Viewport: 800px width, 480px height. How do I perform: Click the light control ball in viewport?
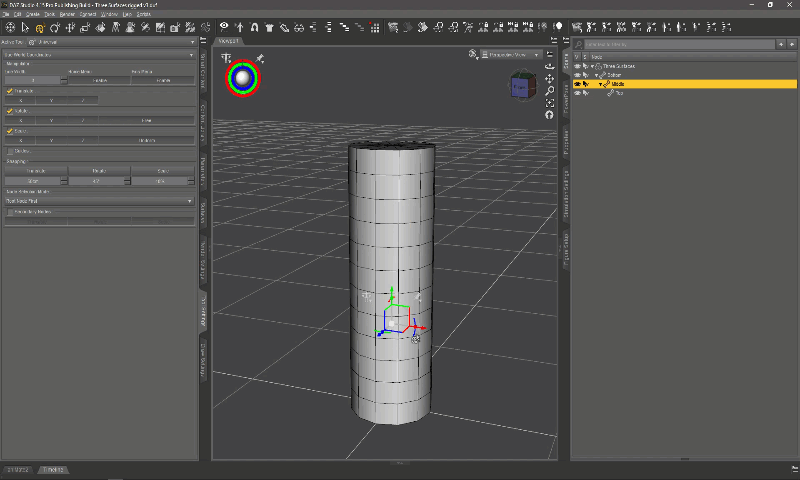pyautogui.click(x=243, y=78)
